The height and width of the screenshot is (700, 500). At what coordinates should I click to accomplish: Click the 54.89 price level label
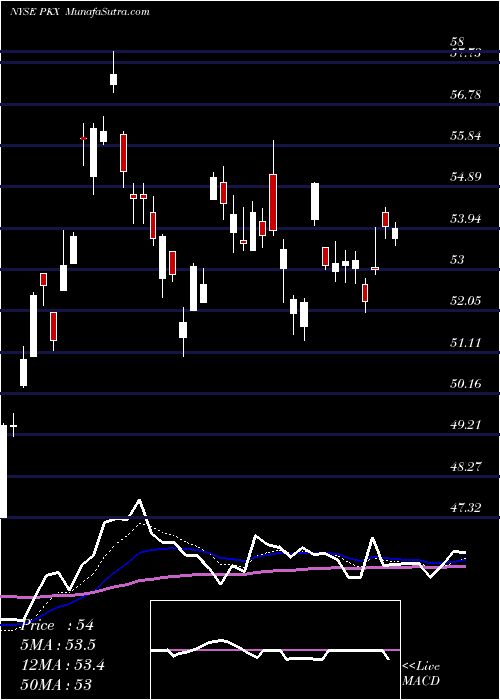pos(466,177)
